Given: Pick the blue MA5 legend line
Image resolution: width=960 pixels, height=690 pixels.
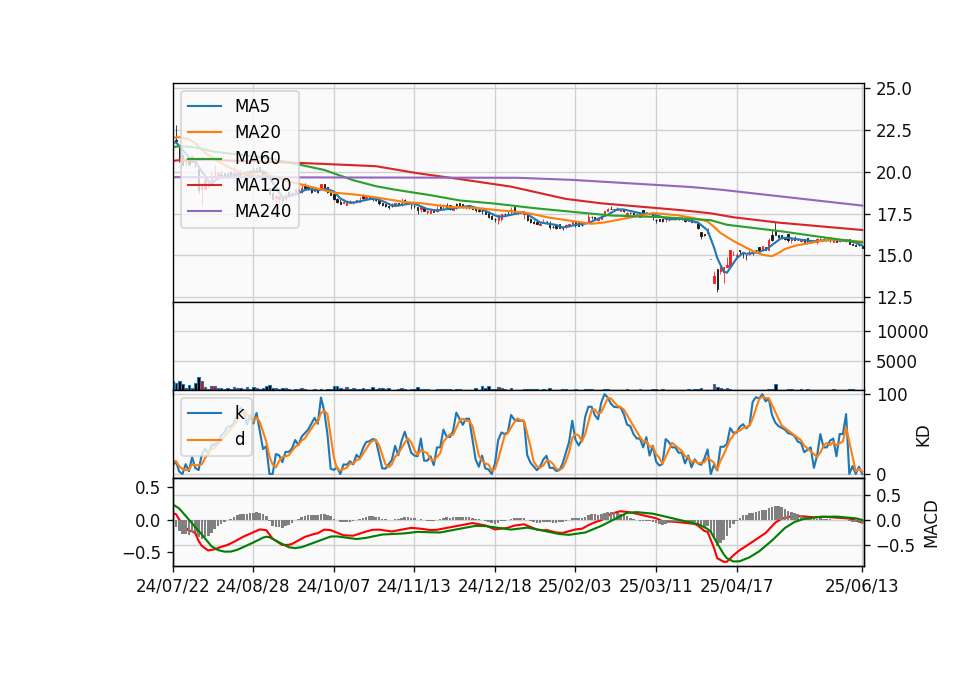Looking at the screenshot, I should pos(204,107).
